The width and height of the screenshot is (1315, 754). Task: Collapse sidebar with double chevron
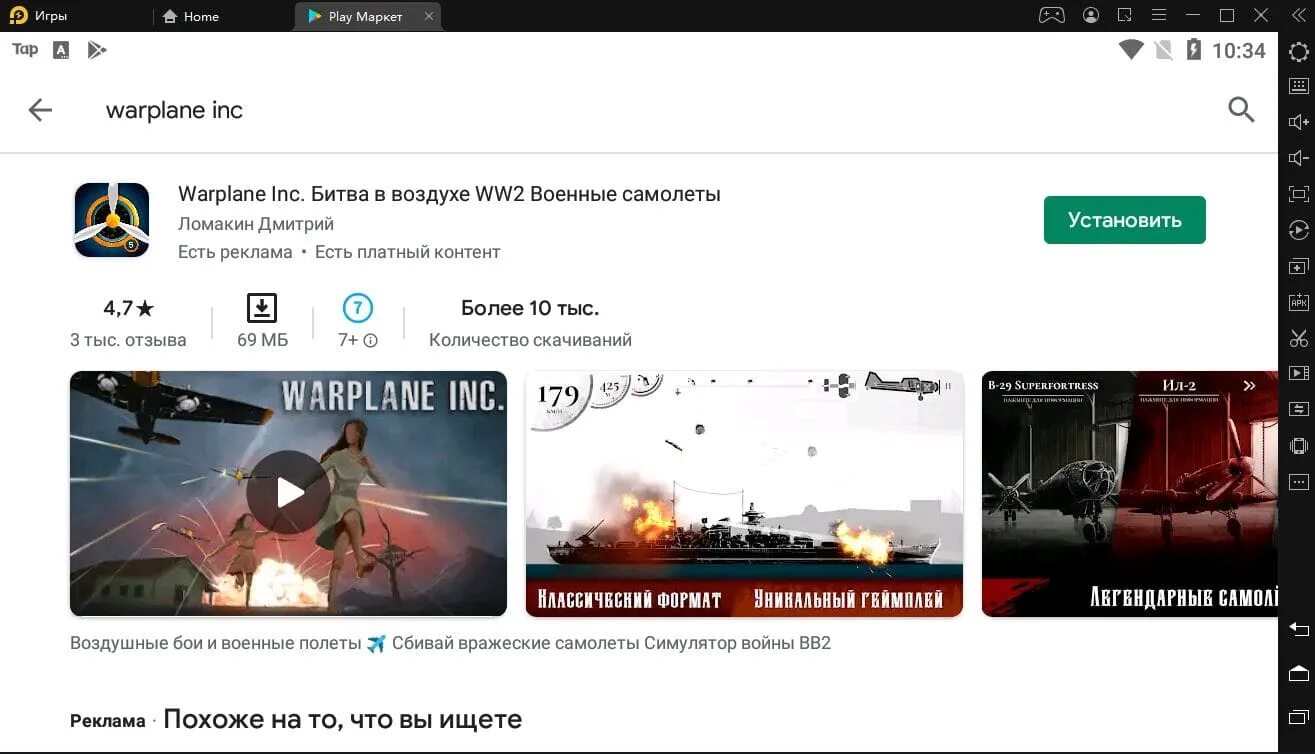click(x=1297, y=15)
